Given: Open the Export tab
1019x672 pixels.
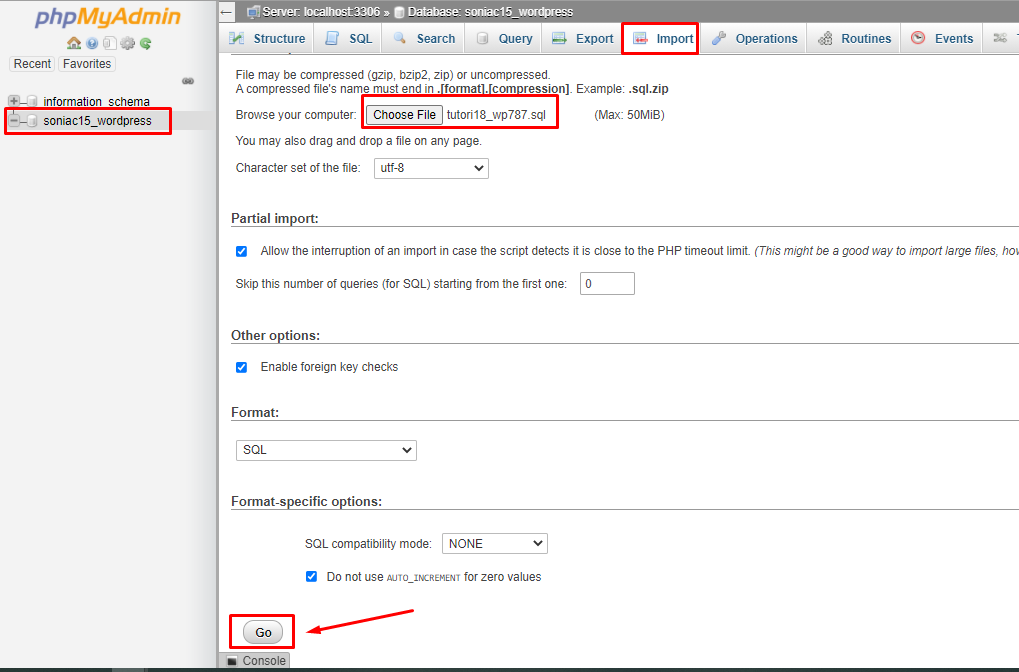Looking at the screenshot, I should tap(582, 38).
